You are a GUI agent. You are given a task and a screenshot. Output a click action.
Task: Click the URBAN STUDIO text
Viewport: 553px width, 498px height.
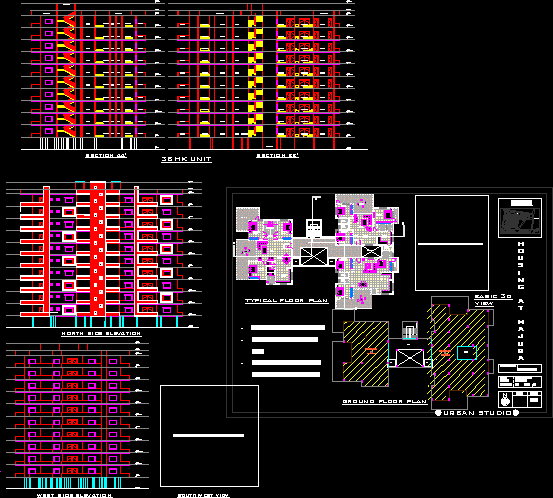[477, 413]
